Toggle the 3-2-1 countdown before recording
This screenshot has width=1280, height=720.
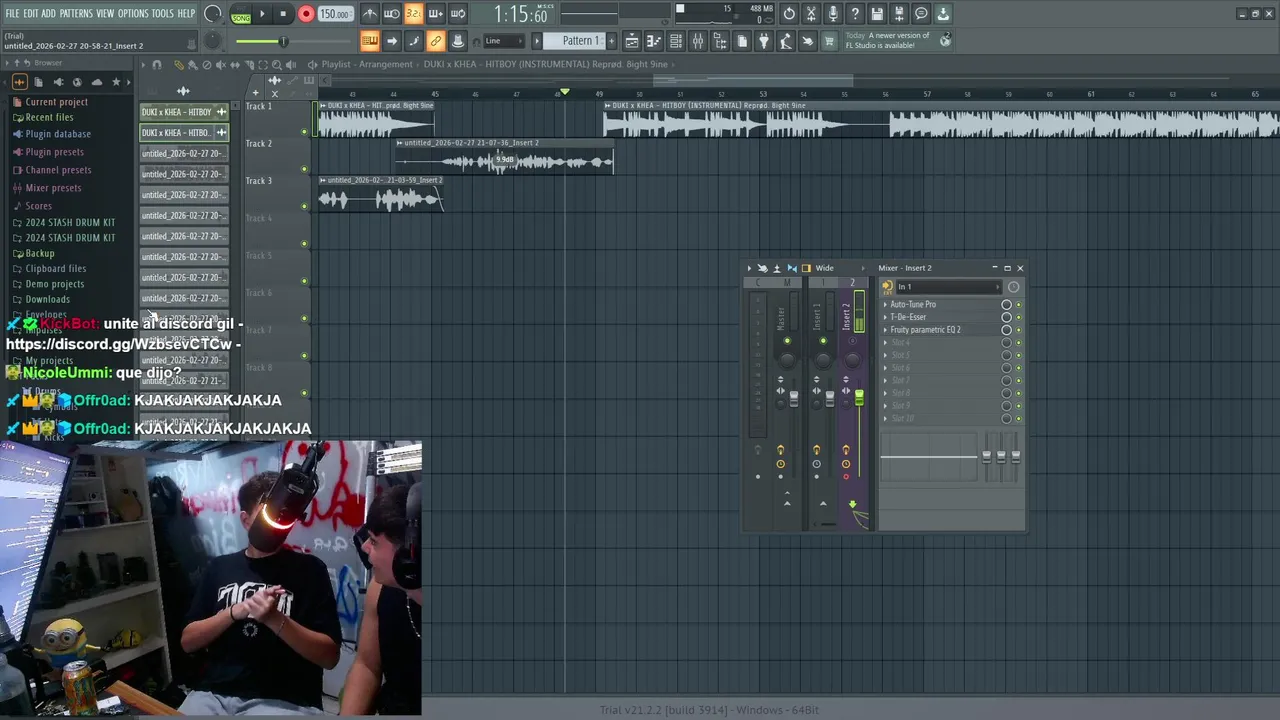coord(414,14)
